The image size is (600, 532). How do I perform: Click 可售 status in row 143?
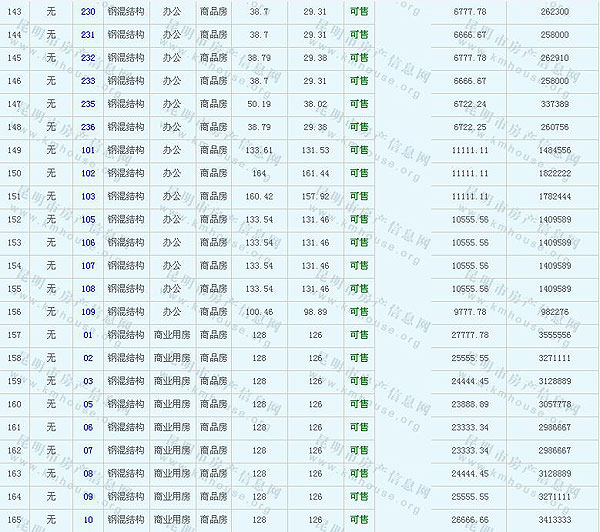[x=359, y=12]
